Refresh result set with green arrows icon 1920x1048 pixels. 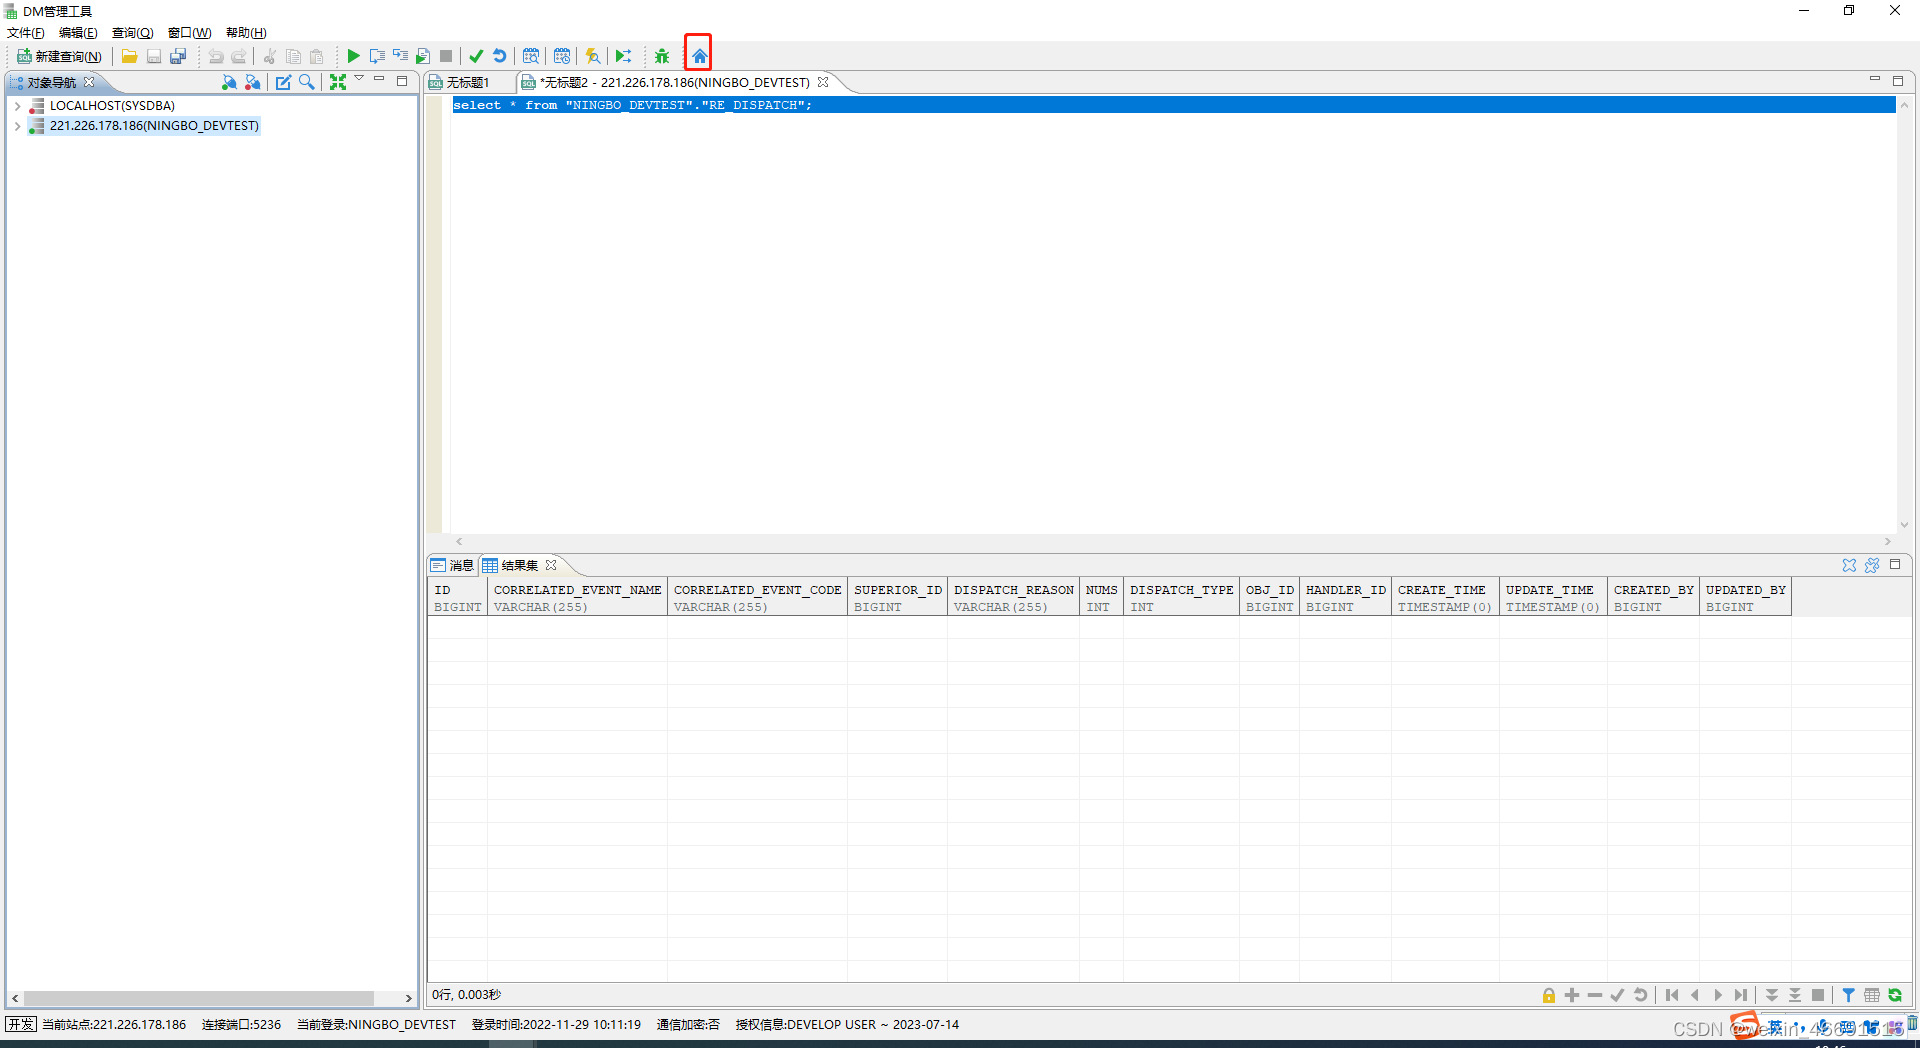[1895, 995]
